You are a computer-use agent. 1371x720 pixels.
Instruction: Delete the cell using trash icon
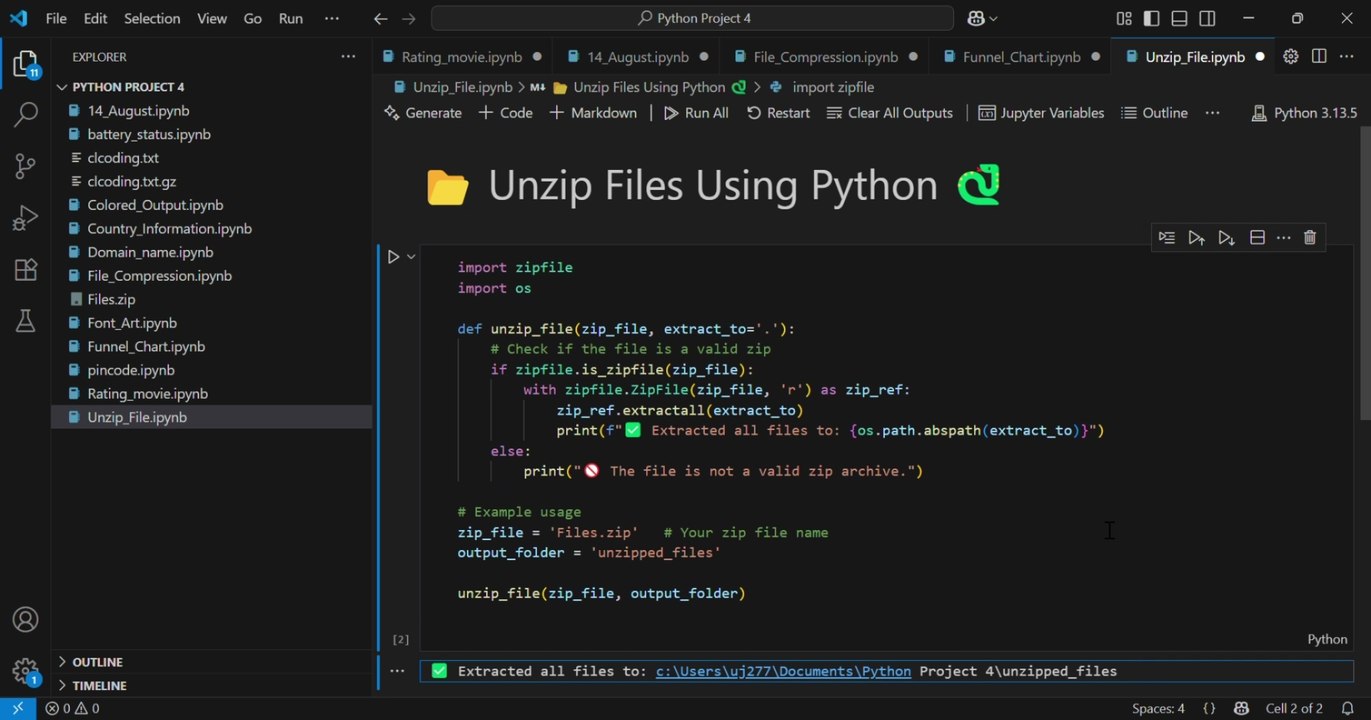click(x=1310, y=237)
